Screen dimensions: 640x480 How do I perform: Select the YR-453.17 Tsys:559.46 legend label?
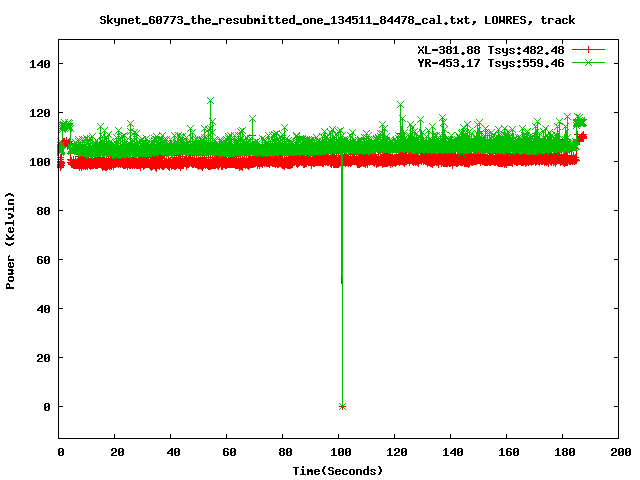pyautogui.click(x=491, y=63)
